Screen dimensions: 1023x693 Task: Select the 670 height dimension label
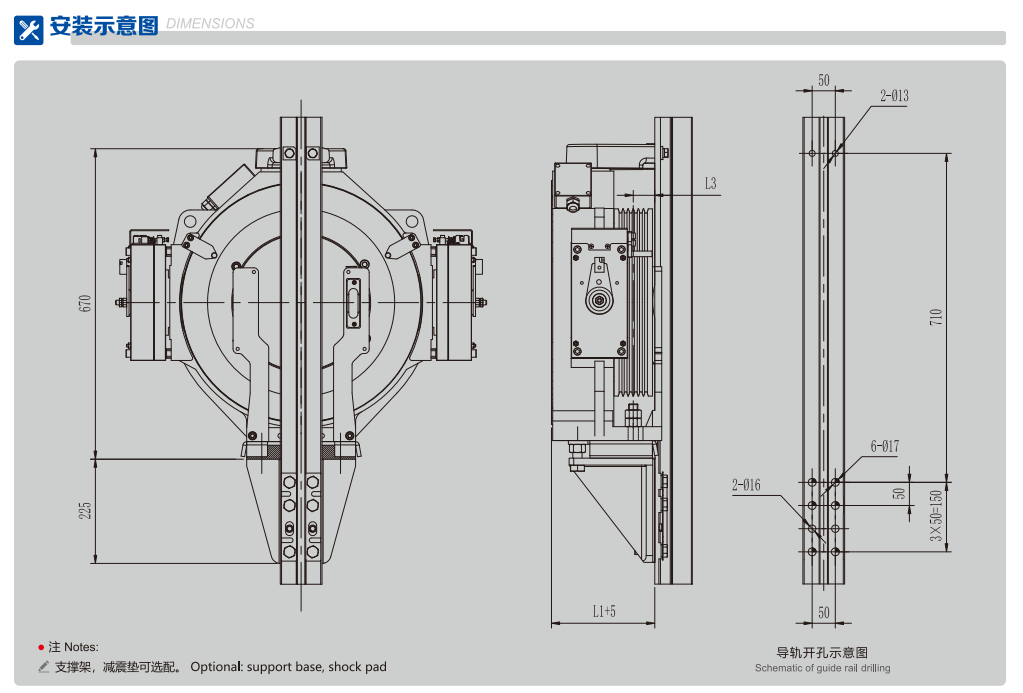pyautogui.click(x=85, y=303)
